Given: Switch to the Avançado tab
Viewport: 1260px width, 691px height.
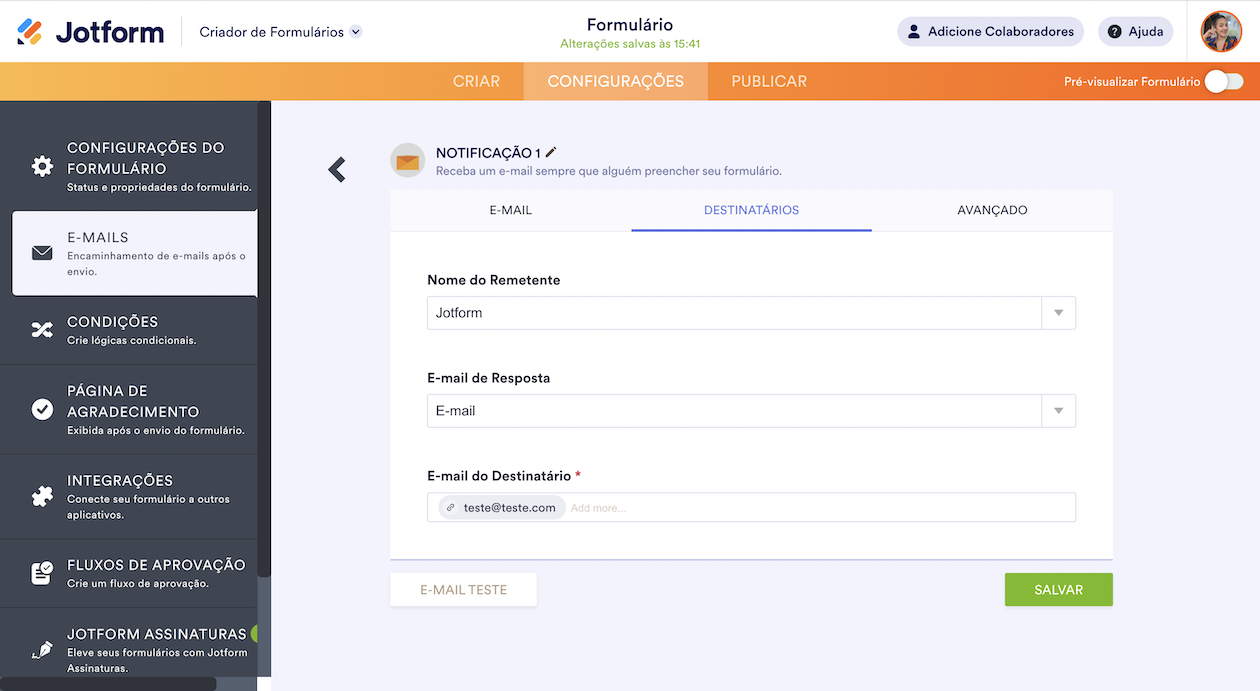Looking at the screenshot, I should coord(992,210).
